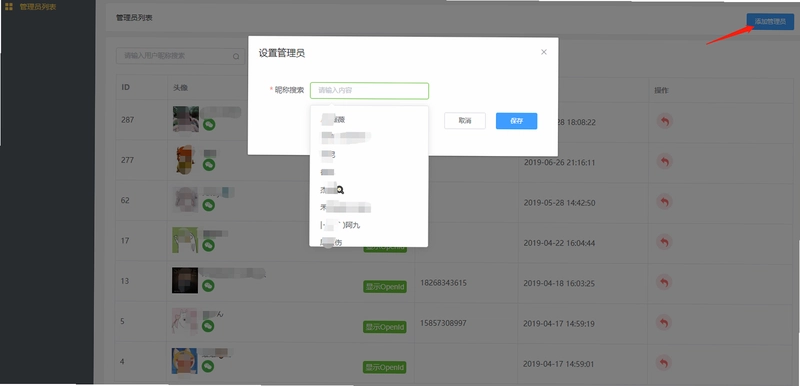
Task: Click the search magnifier icon
Action: tap(236, 57)
